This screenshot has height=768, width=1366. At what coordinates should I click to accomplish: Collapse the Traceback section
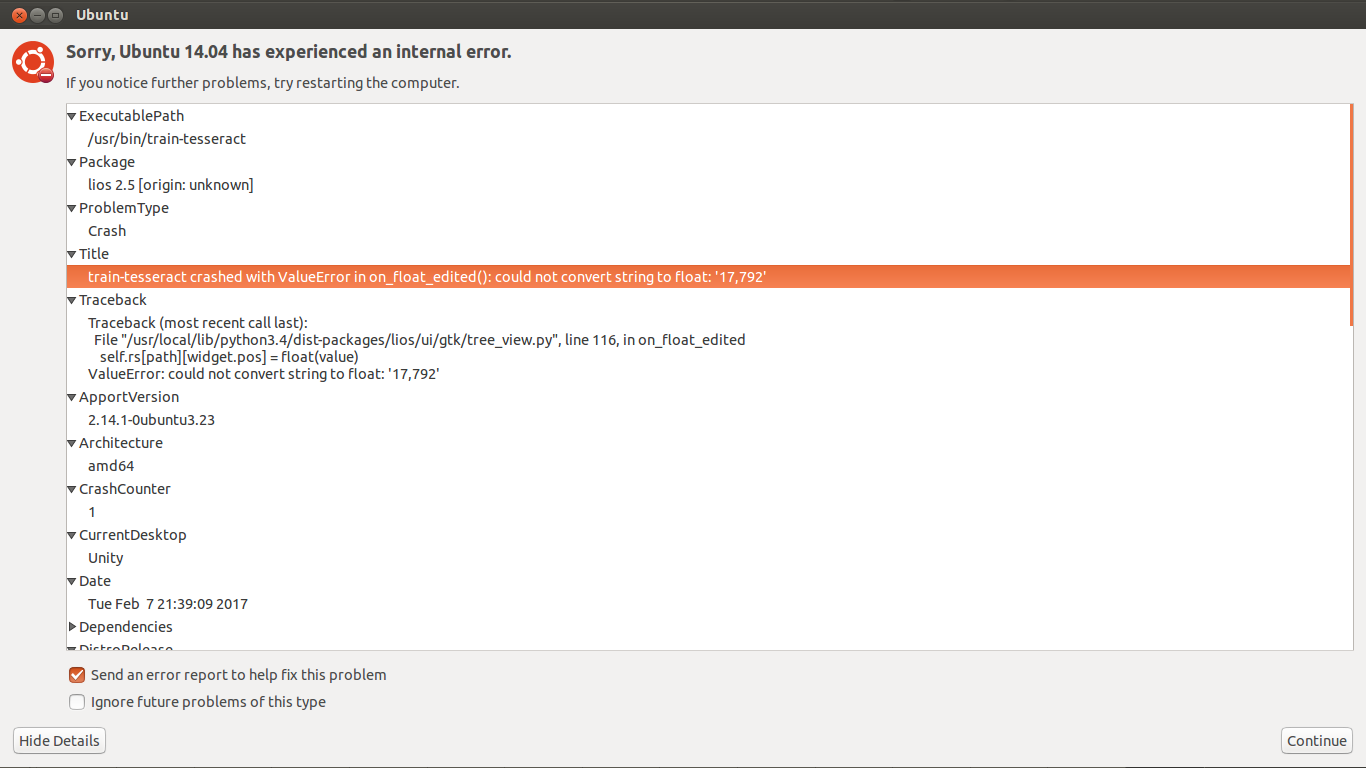pyautogui.click(x=72, y=300)
